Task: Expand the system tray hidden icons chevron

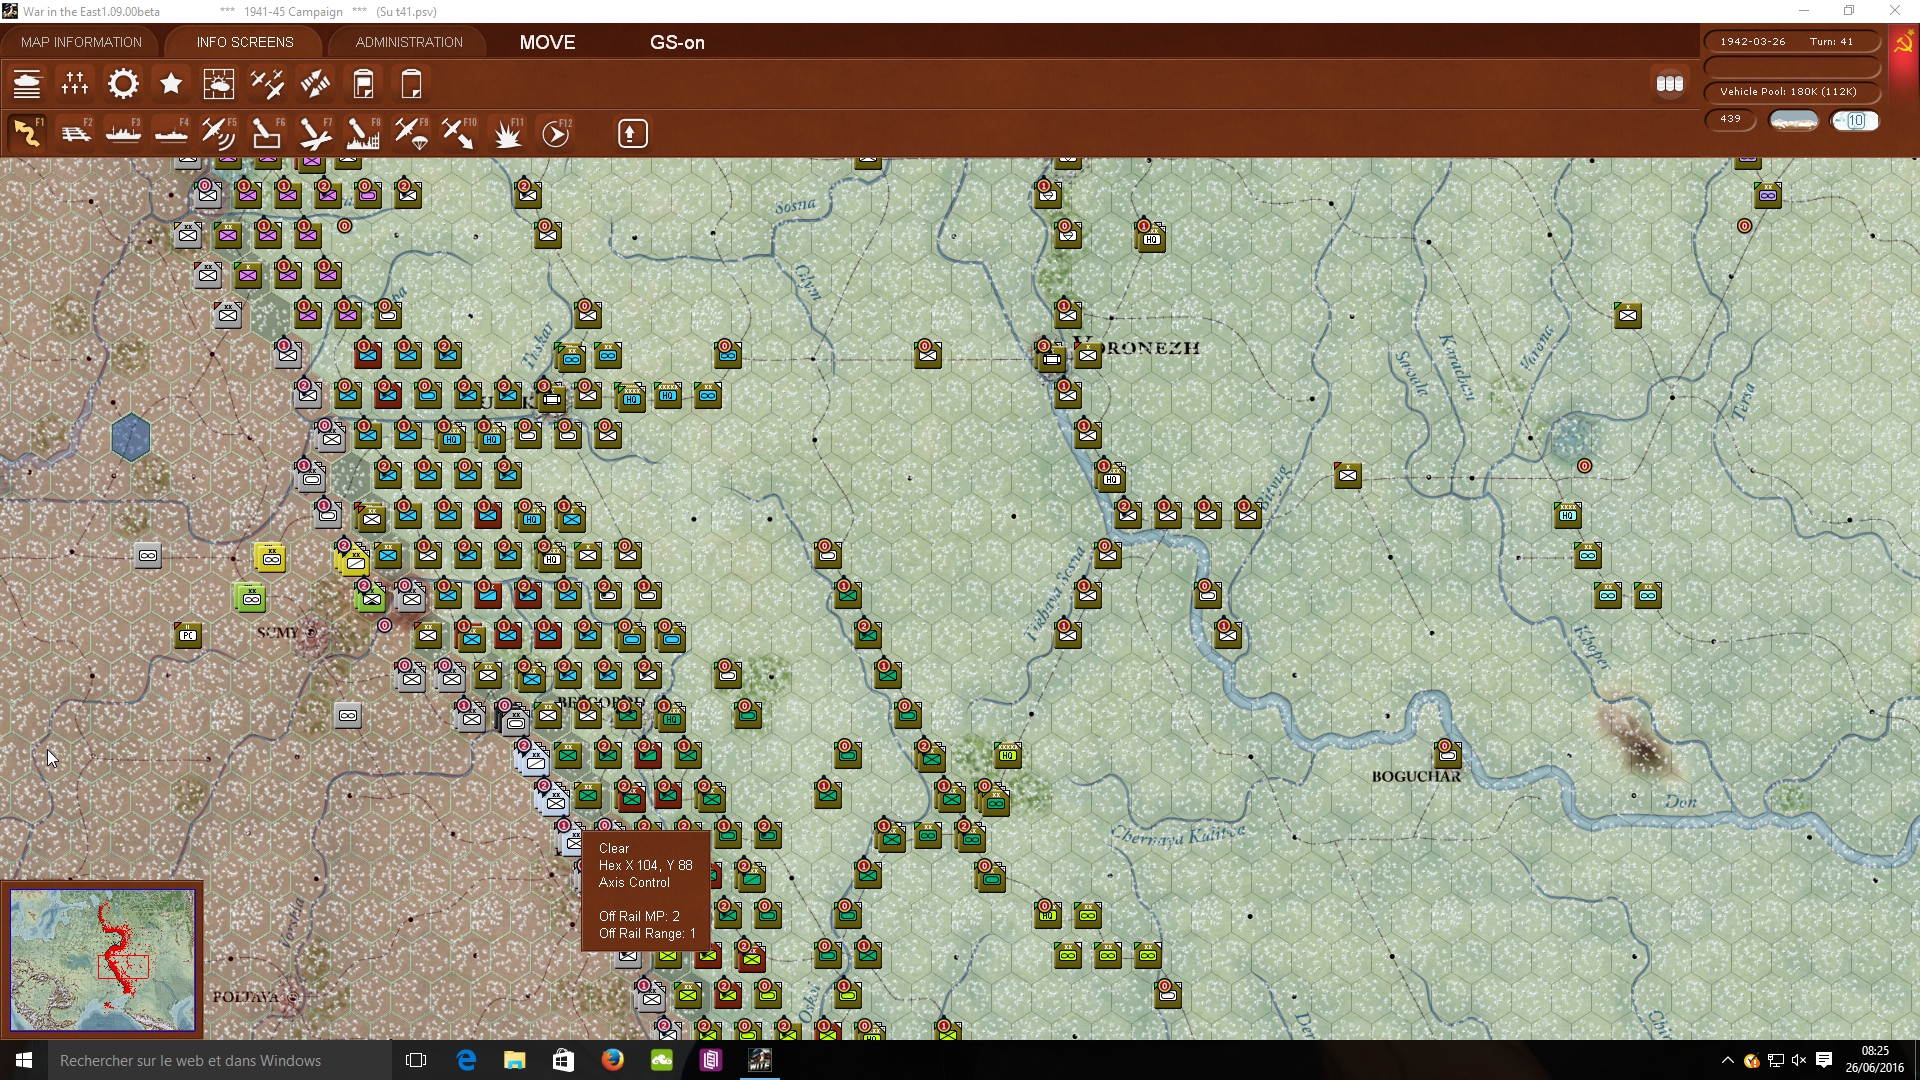Action: click(1727, 1060)
